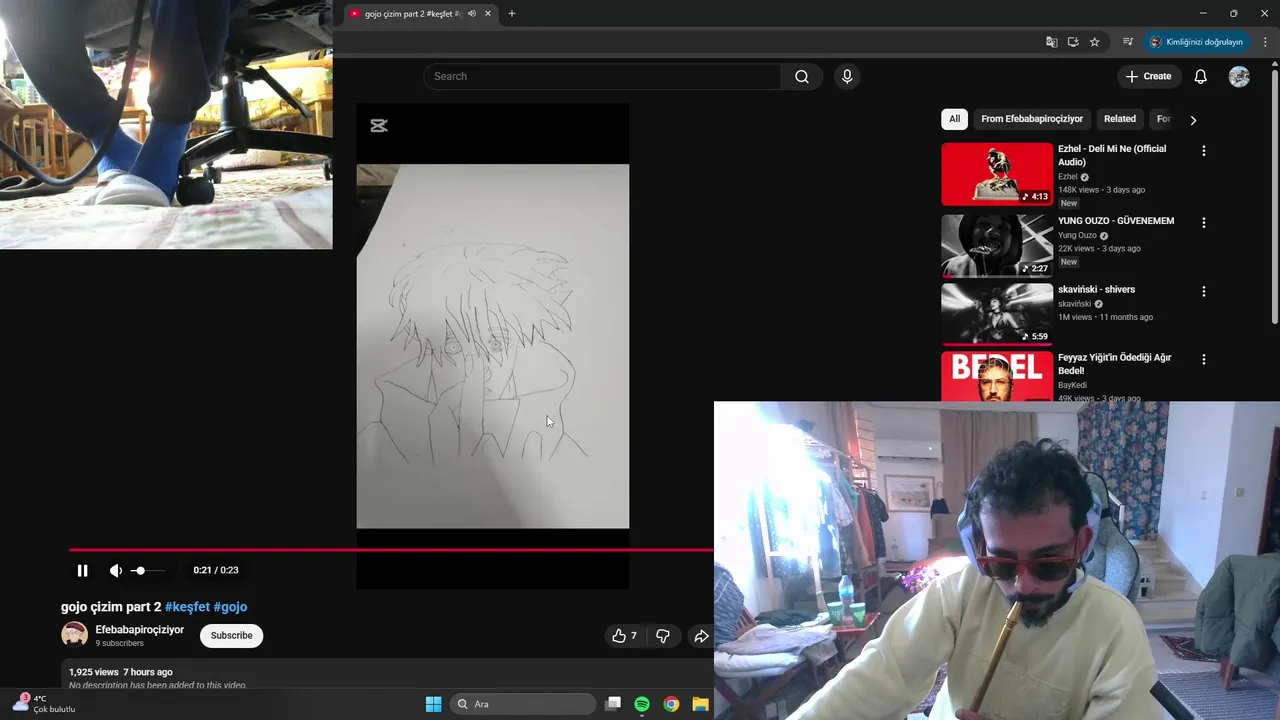Click the taskbar Ara search box
The width and height of the screenshot is (1280, 720).
[523, 704]
